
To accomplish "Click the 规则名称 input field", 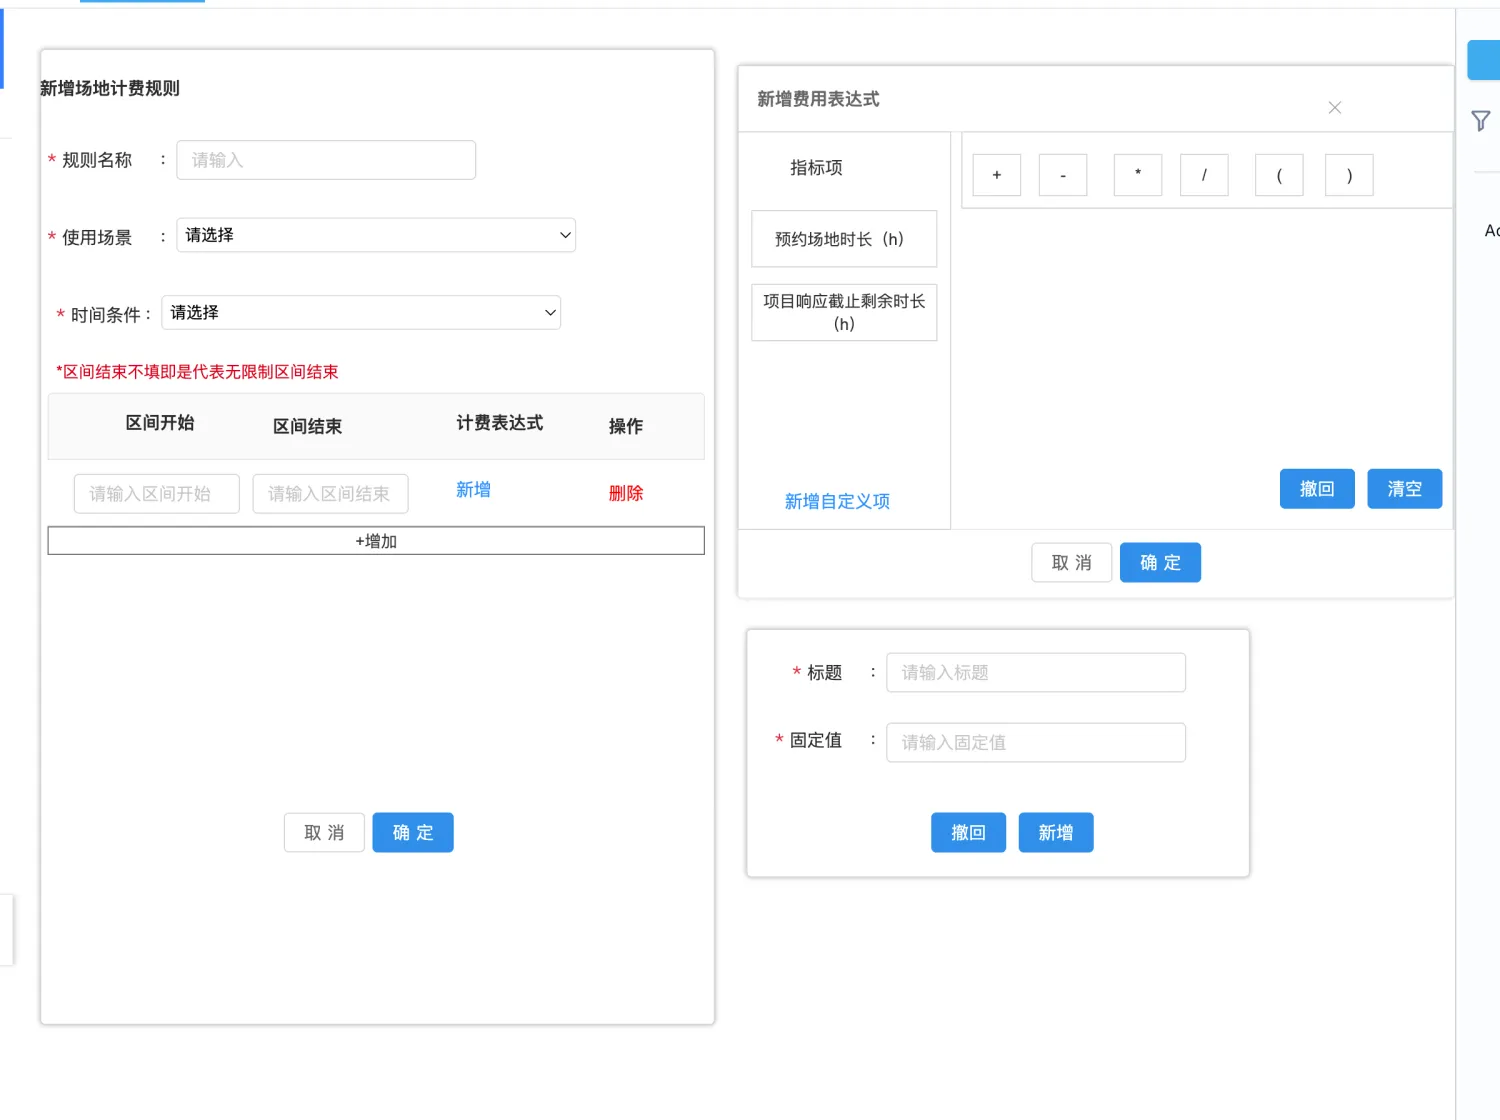I will pyautogui.click(x=325, y=159).
